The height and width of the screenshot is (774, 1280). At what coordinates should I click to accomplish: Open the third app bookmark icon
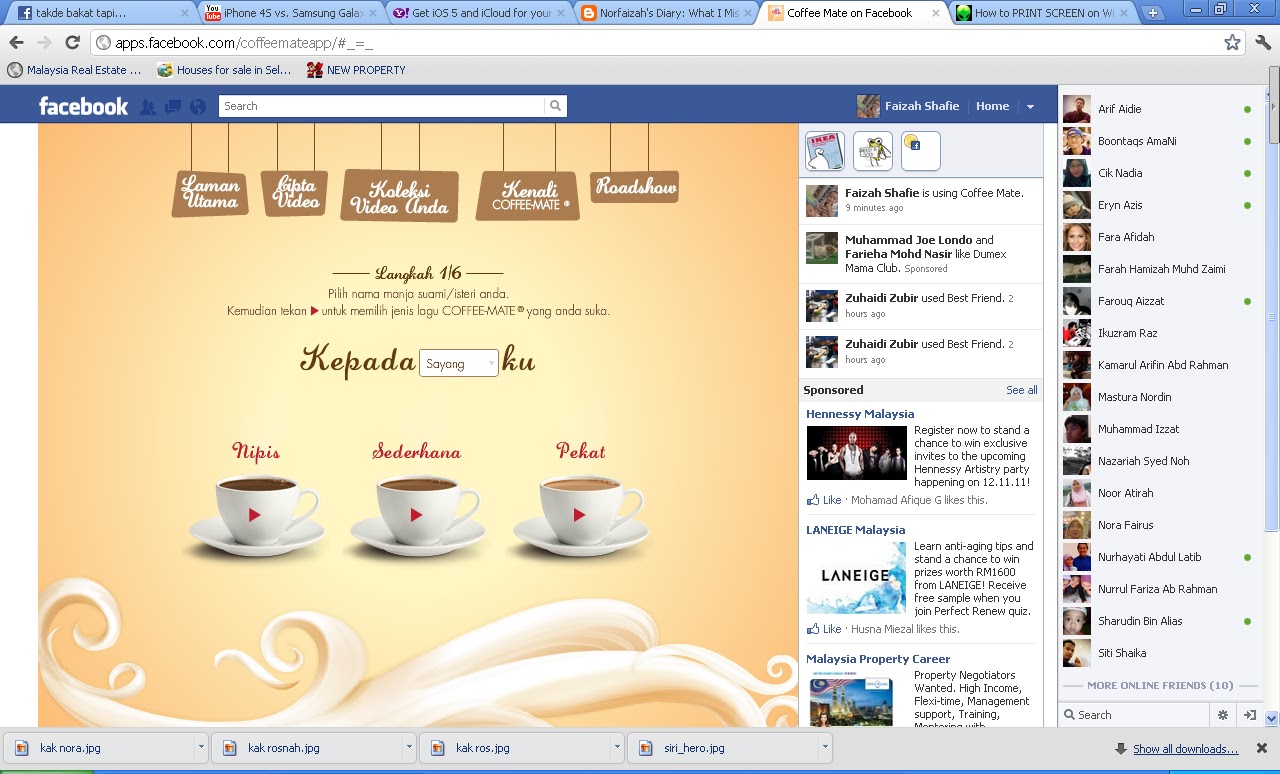pyautogui.click(x=921, y=151)
